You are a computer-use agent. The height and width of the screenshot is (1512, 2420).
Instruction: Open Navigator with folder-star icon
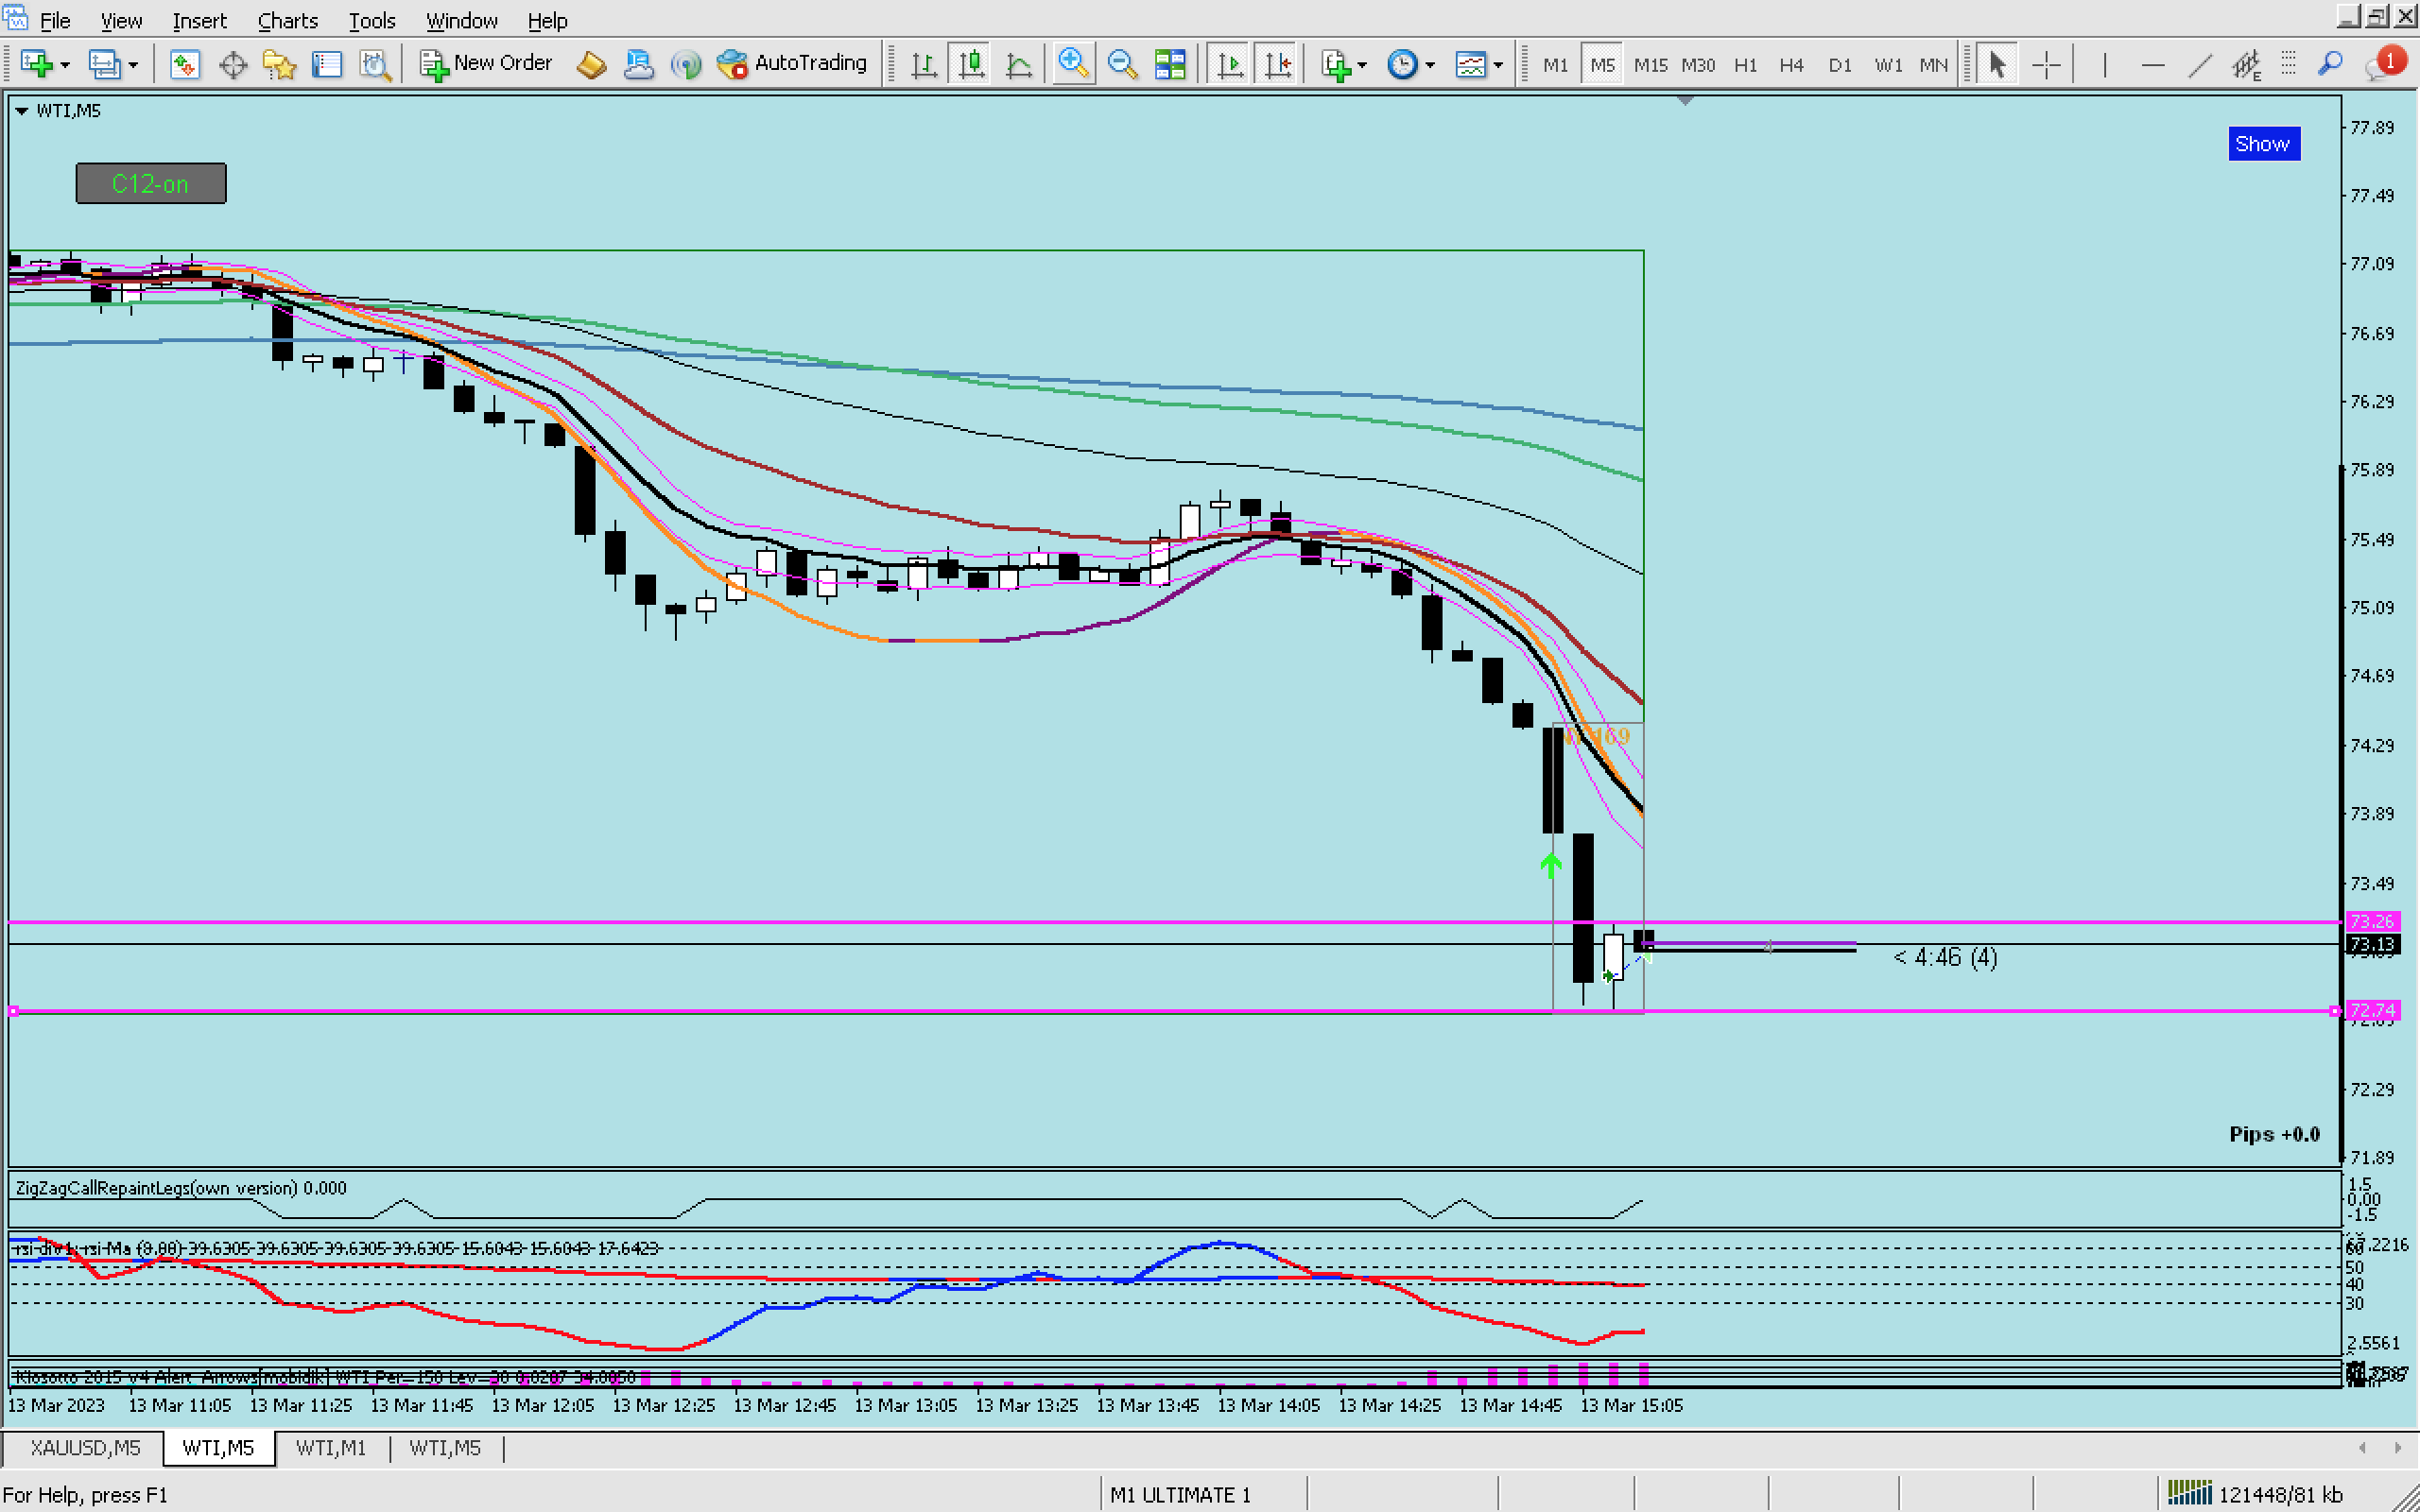pyautogui.click(x=279, y=65)
